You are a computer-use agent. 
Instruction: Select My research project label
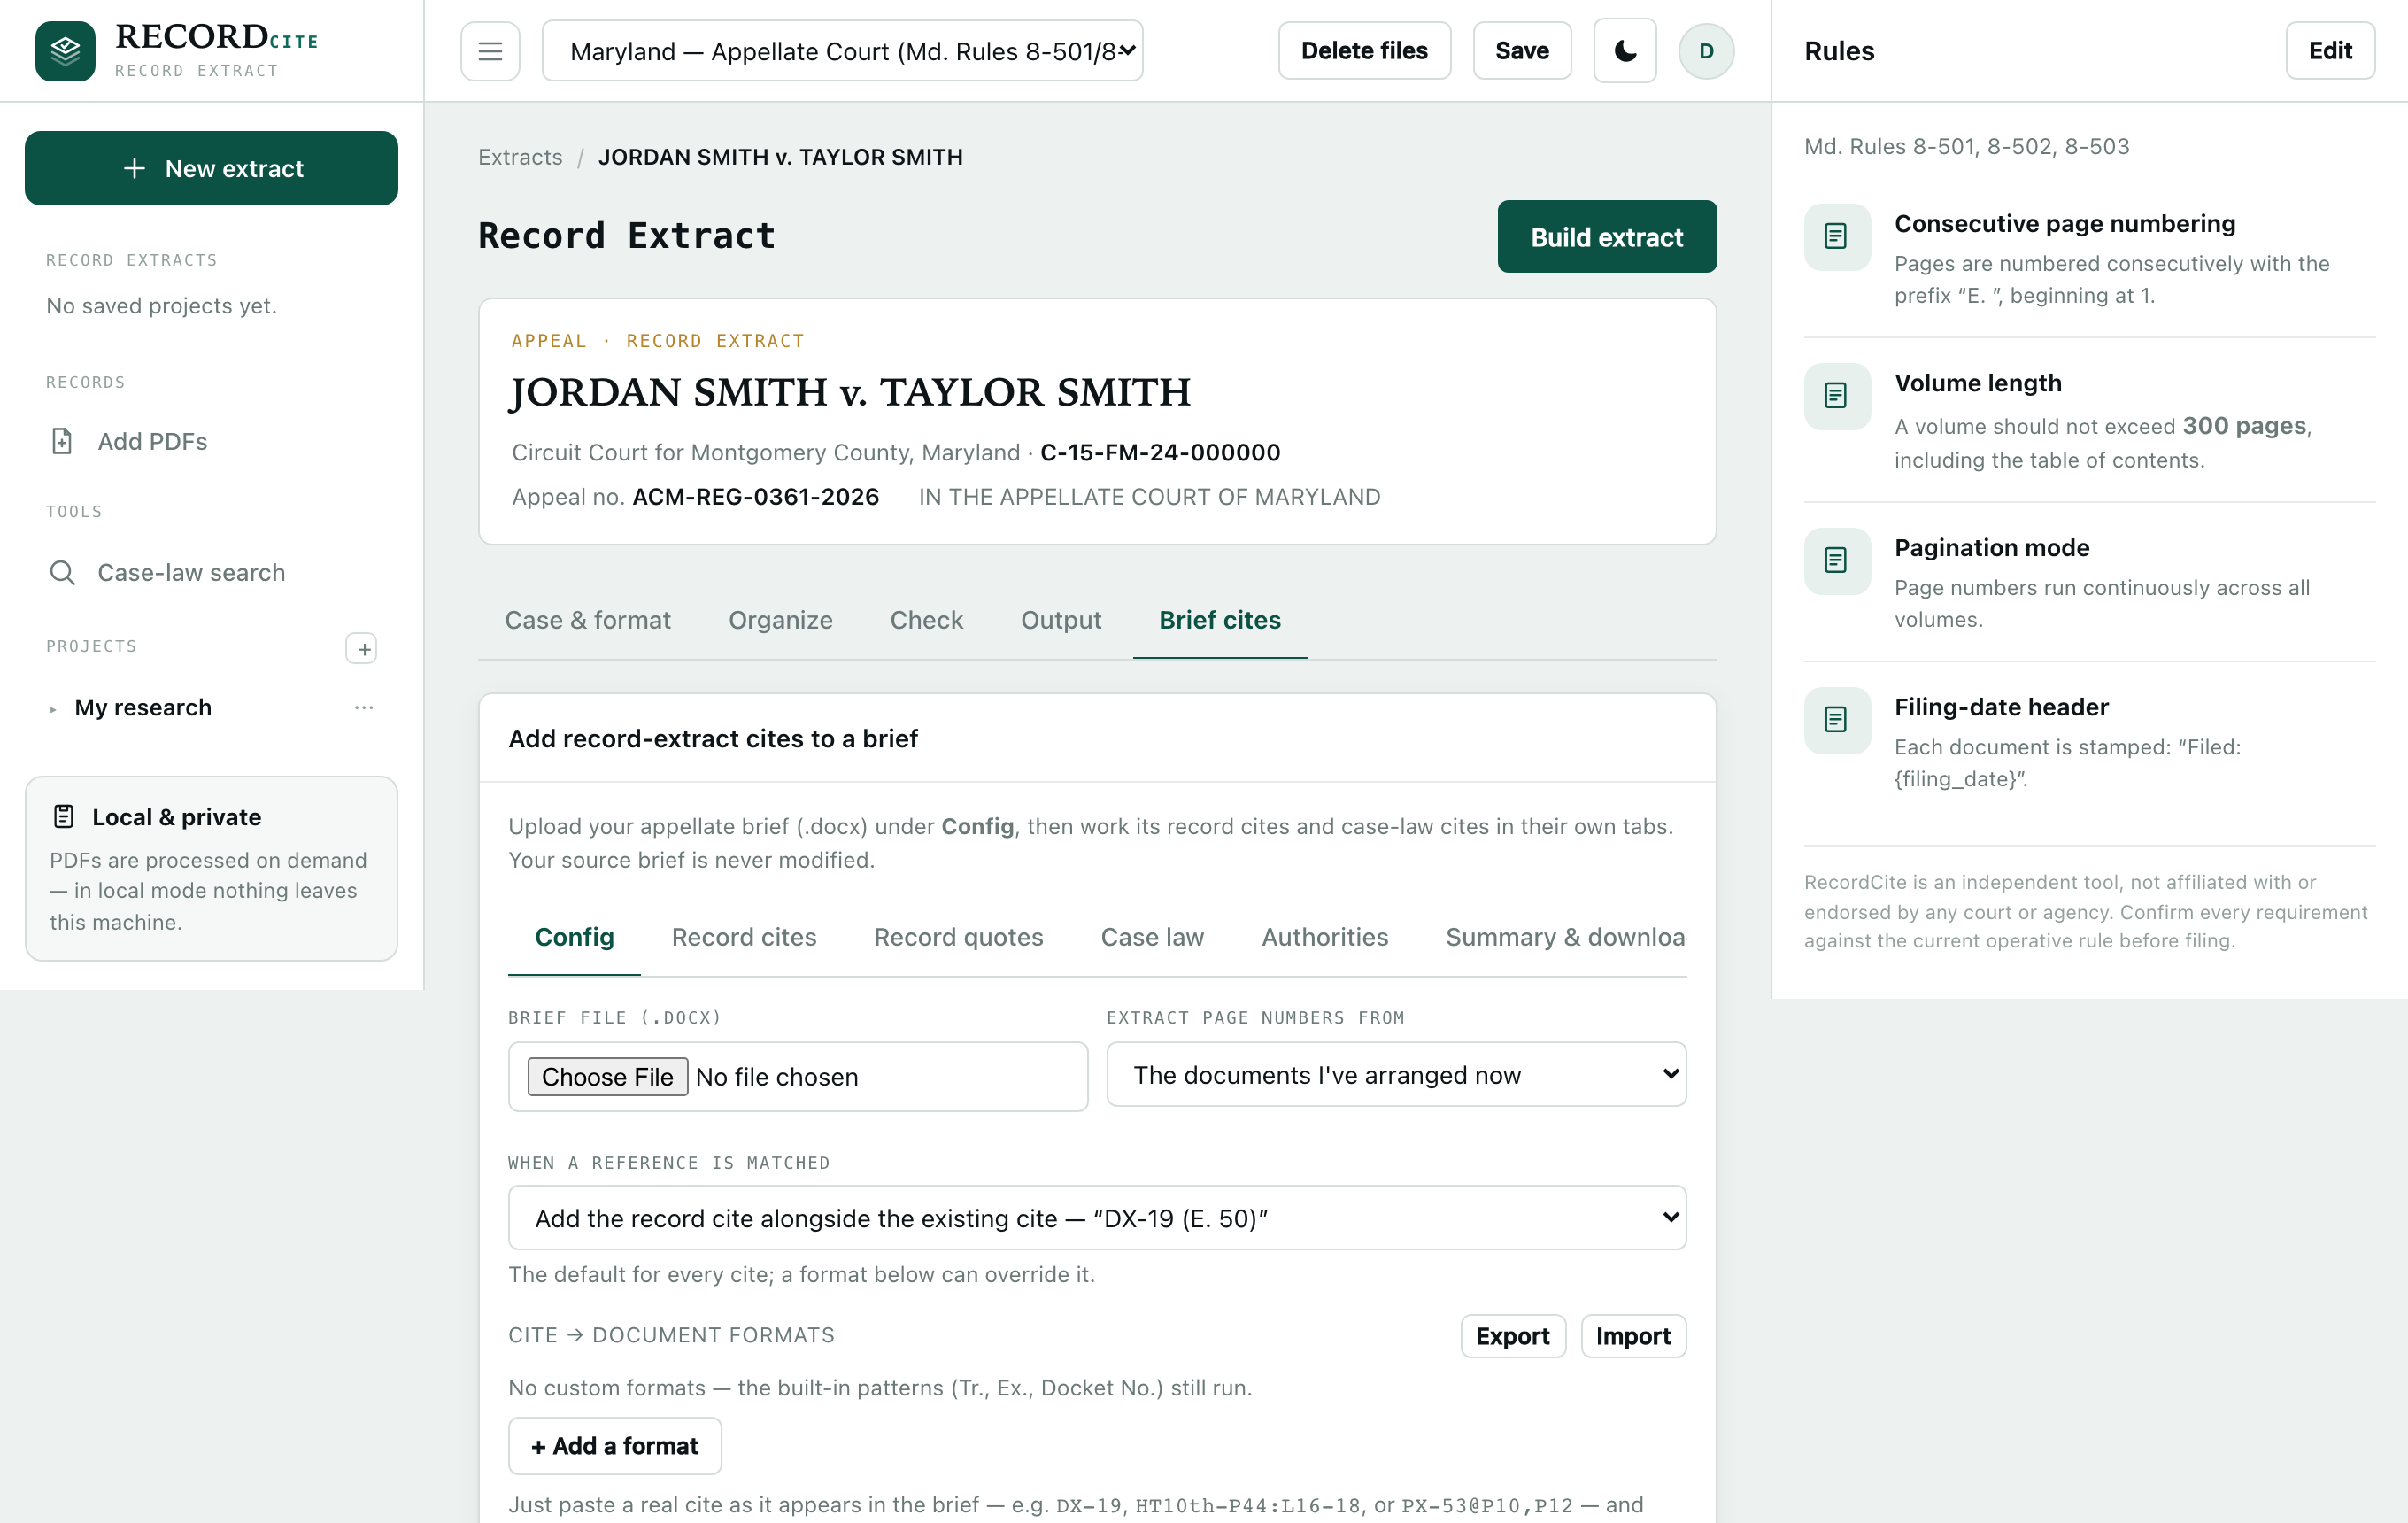coord(143,708)
